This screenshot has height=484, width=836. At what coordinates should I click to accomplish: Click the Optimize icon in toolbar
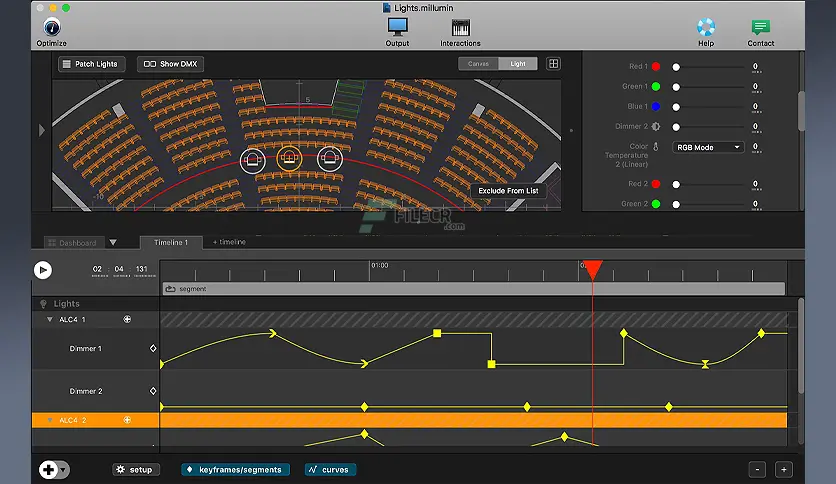51,27
